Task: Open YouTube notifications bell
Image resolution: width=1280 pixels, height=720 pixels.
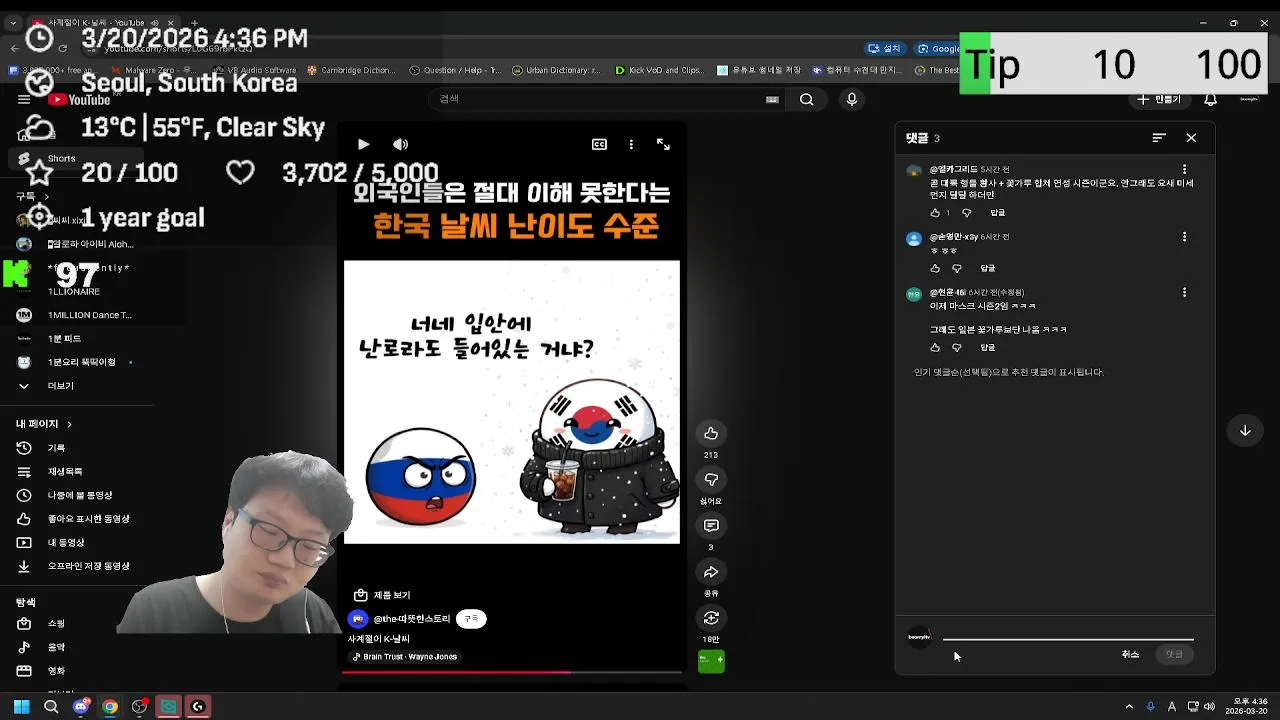Action: [x=1210, y=100]
